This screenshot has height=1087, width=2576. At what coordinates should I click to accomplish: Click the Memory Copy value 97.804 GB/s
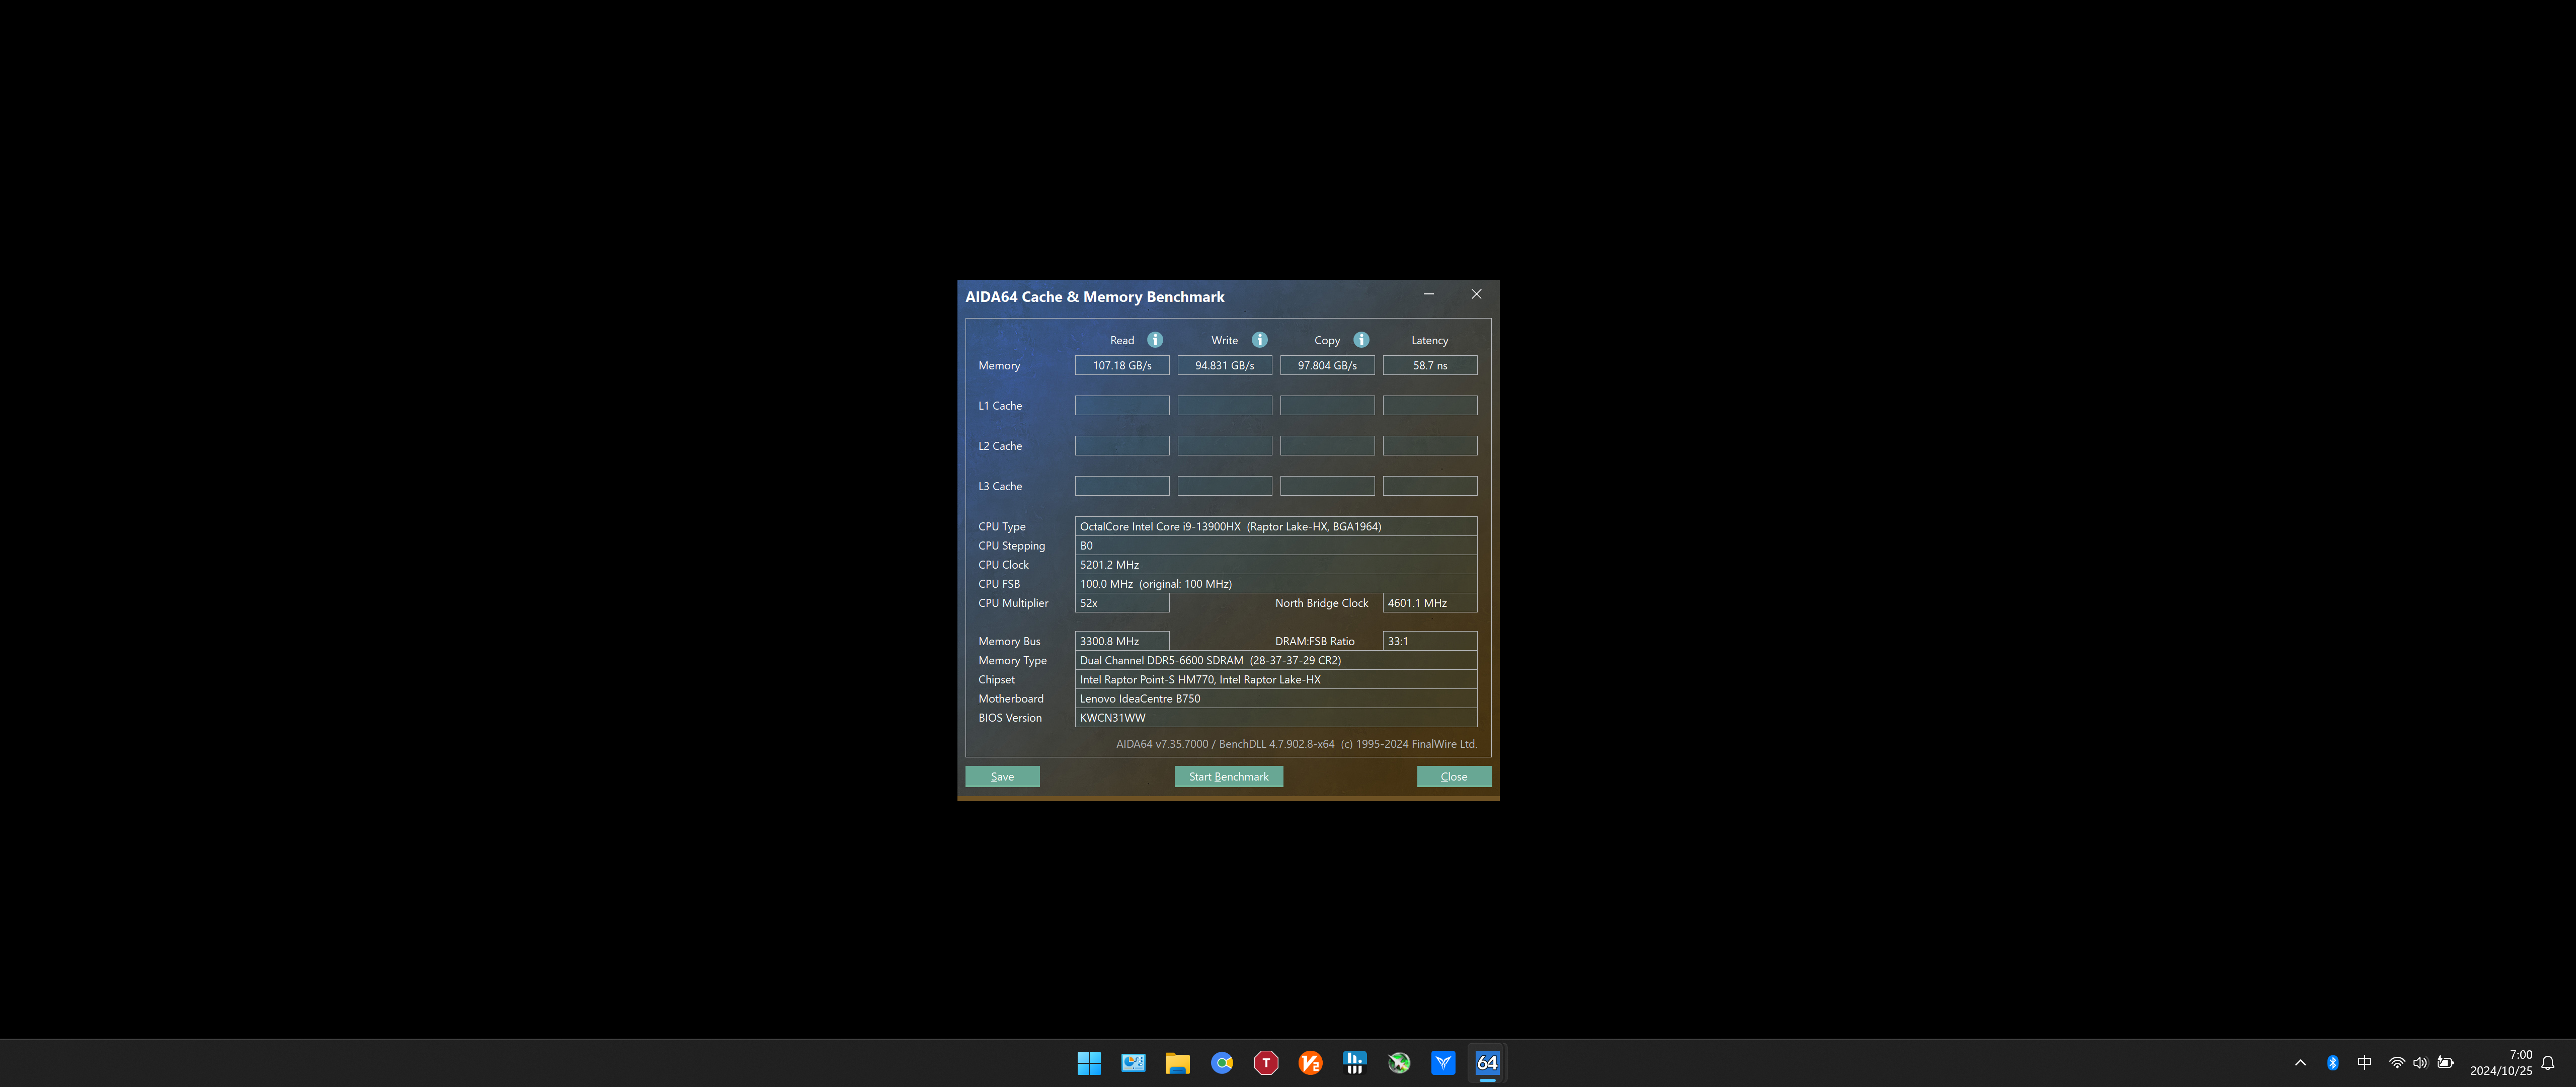[x=1327, y=366]
